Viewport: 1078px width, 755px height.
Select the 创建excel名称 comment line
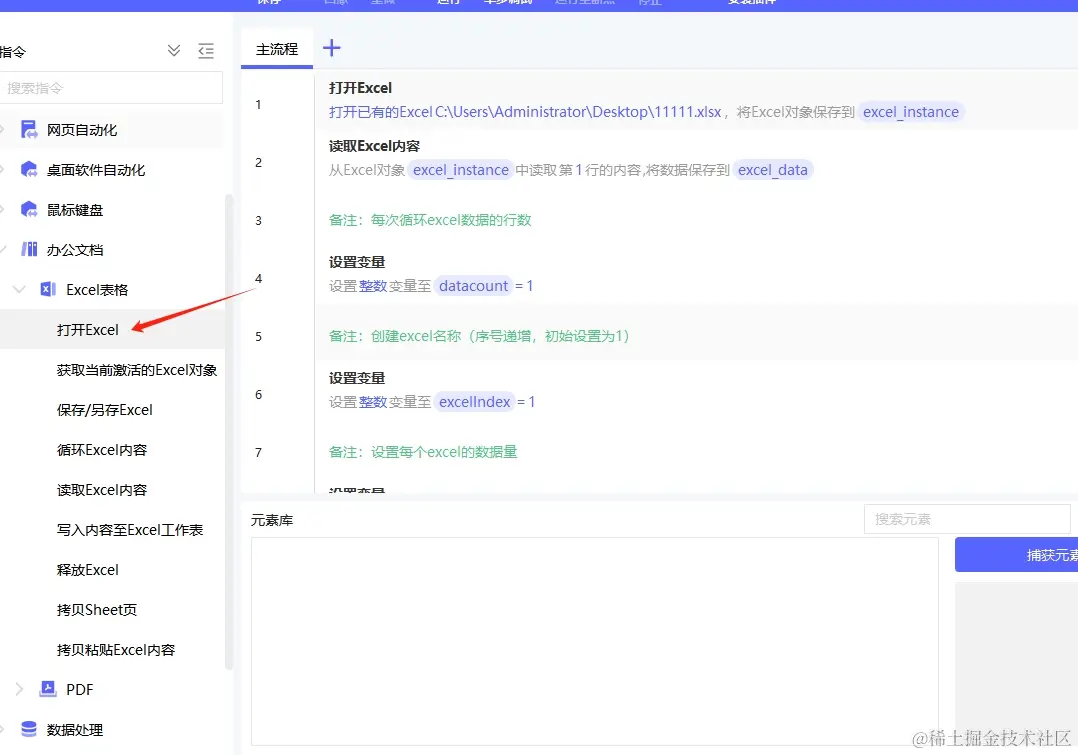(479, 336)
